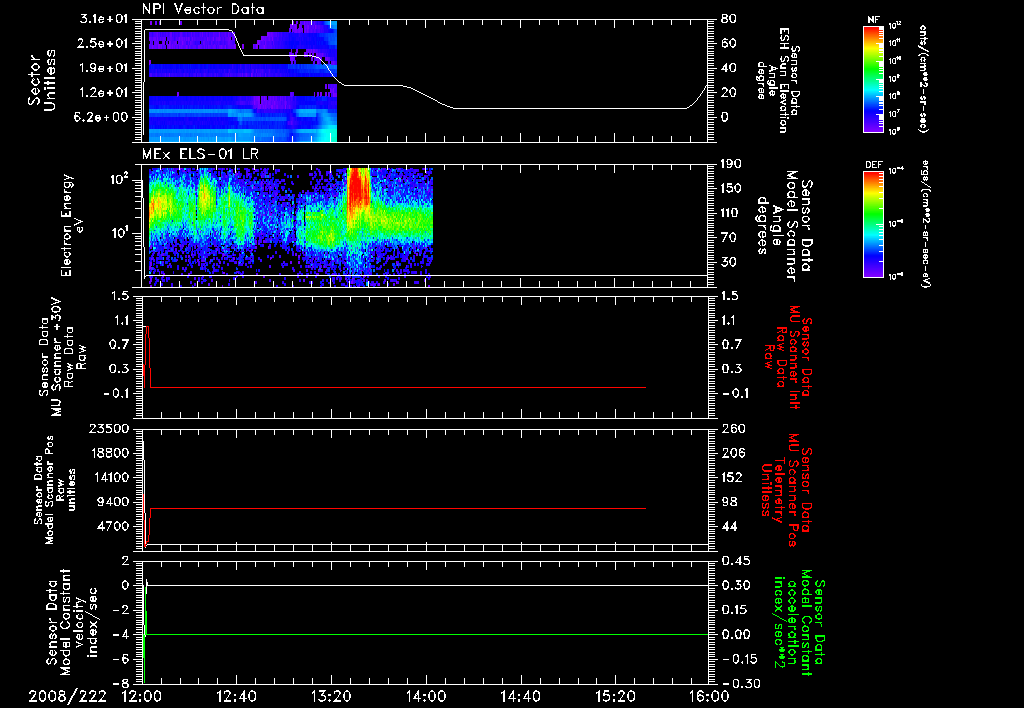The image size is (1024, 708).
Task: Click the '2.5e+01' sector tick label
Action: pyautogui.click(x=104, y=43)
